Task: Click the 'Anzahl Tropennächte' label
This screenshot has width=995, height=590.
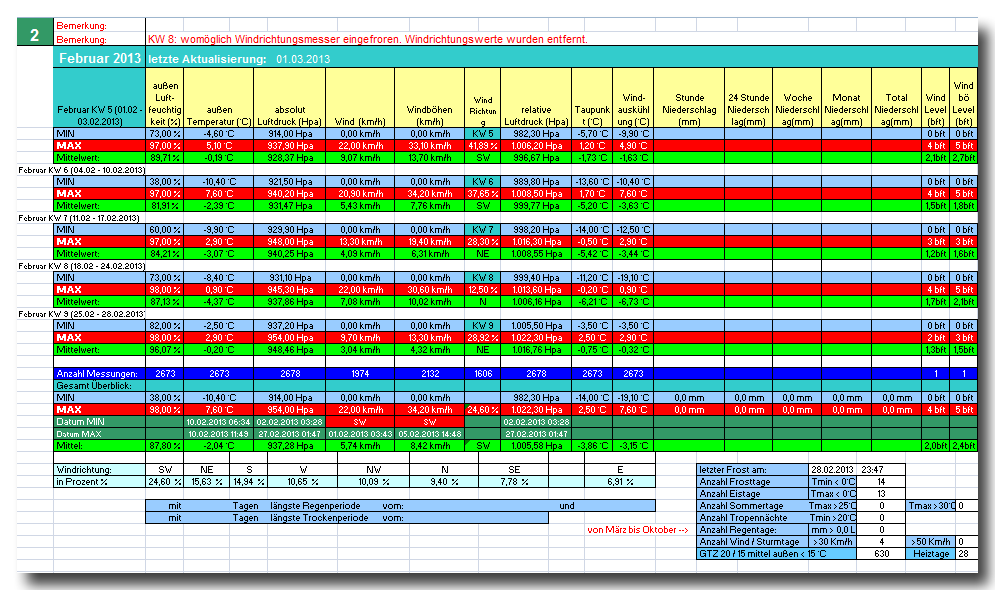Action: click(x=753, y=518)
